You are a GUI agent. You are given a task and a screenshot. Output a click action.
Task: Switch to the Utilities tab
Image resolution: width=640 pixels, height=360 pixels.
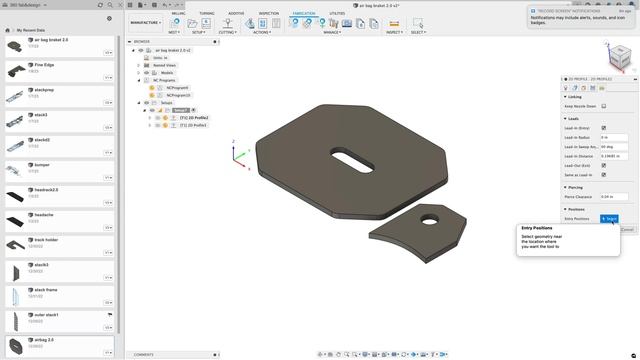(x=337, y=13)
